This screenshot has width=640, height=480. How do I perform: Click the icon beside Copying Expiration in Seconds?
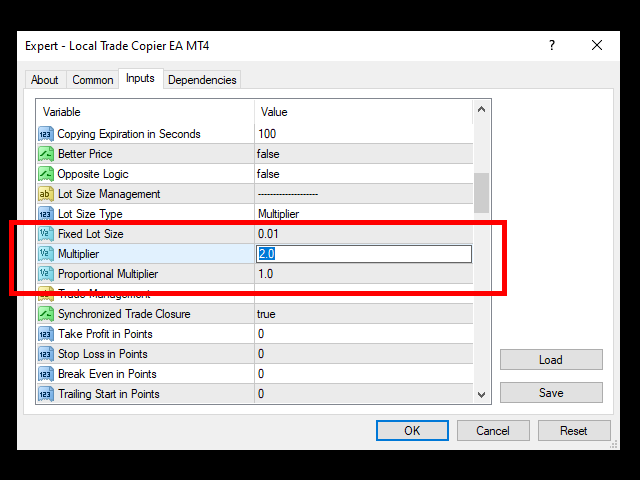coord(46,134)
